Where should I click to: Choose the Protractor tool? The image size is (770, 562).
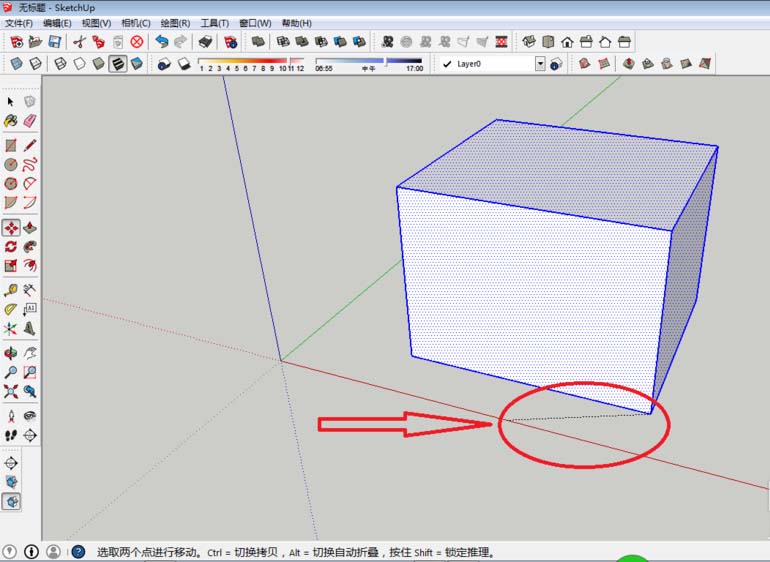pos(11,309)
